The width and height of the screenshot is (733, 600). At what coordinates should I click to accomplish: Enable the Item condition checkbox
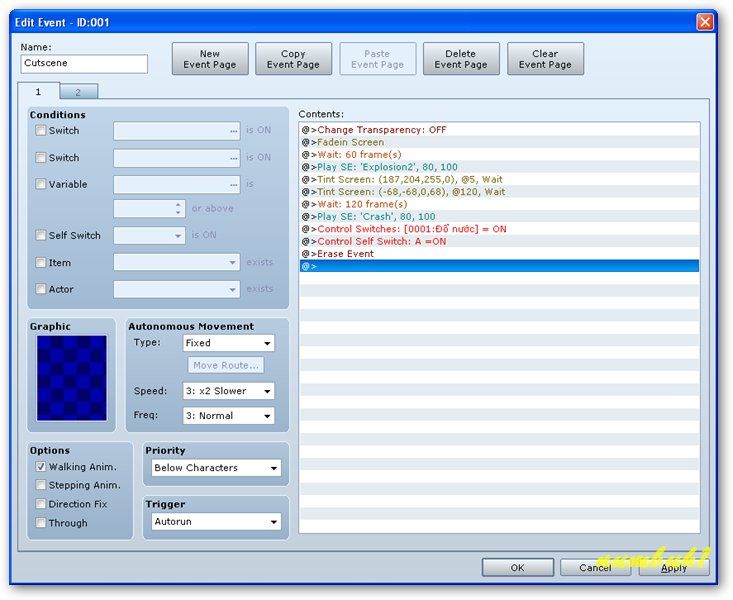click(41, 263)
